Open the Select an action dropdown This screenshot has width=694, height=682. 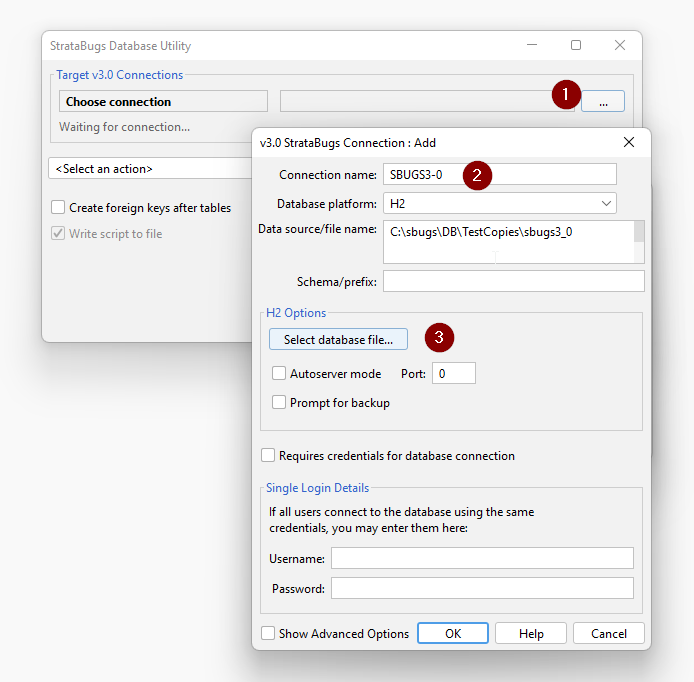[x=150, y=169]
